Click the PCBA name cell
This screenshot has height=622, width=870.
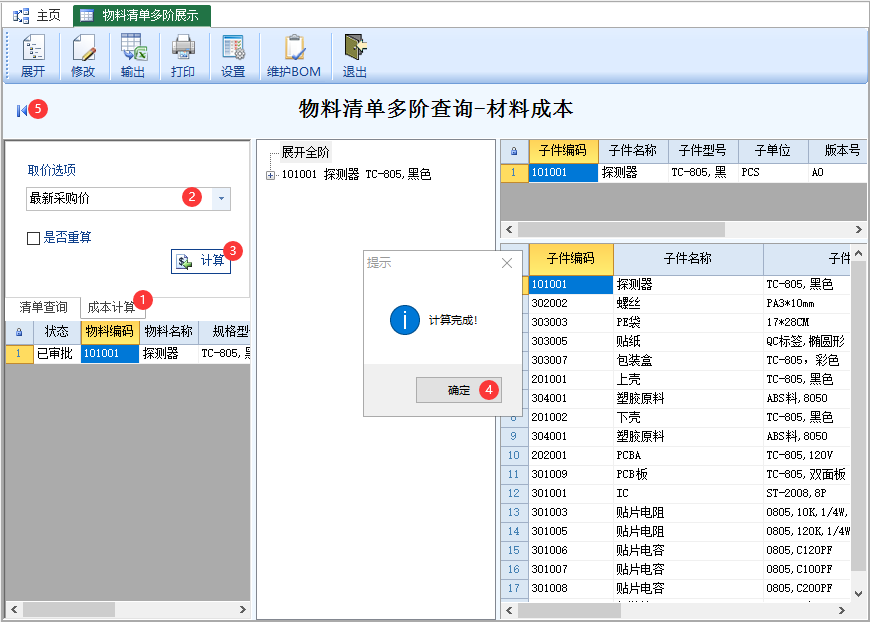(x=688, y=456)
